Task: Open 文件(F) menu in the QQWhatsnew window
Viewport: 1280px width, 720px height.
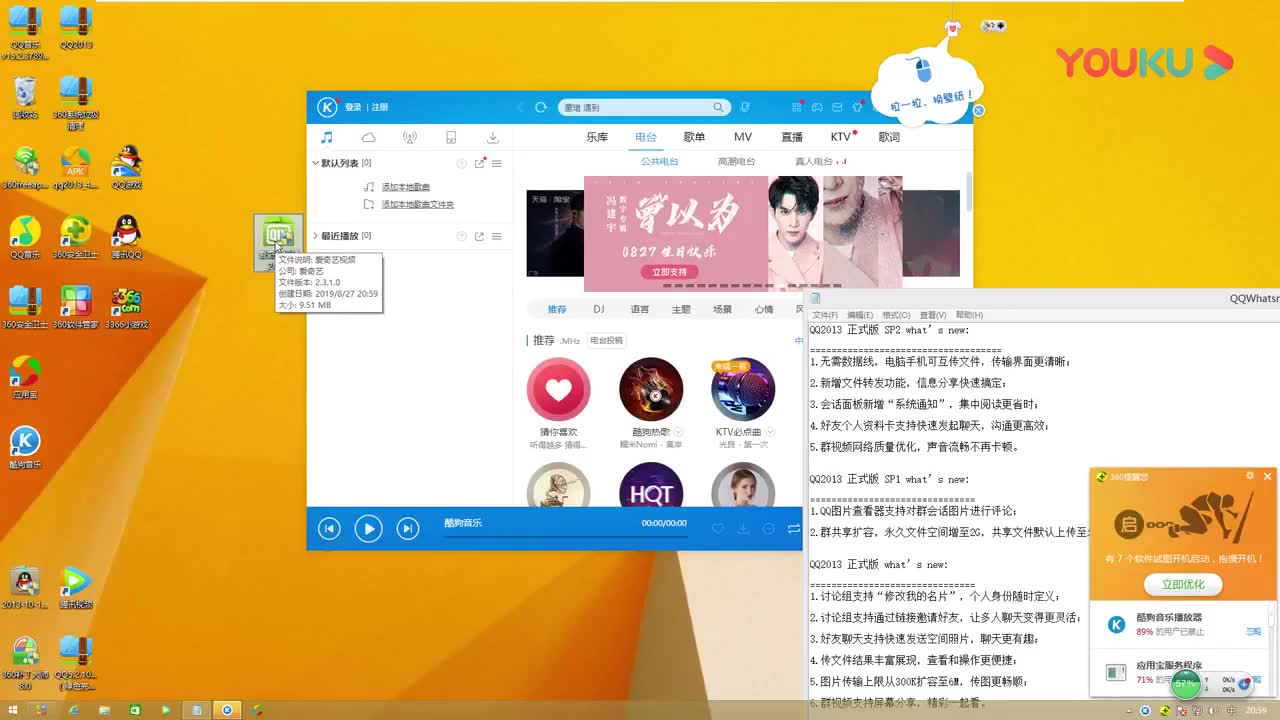Action: tap(825, 315)
